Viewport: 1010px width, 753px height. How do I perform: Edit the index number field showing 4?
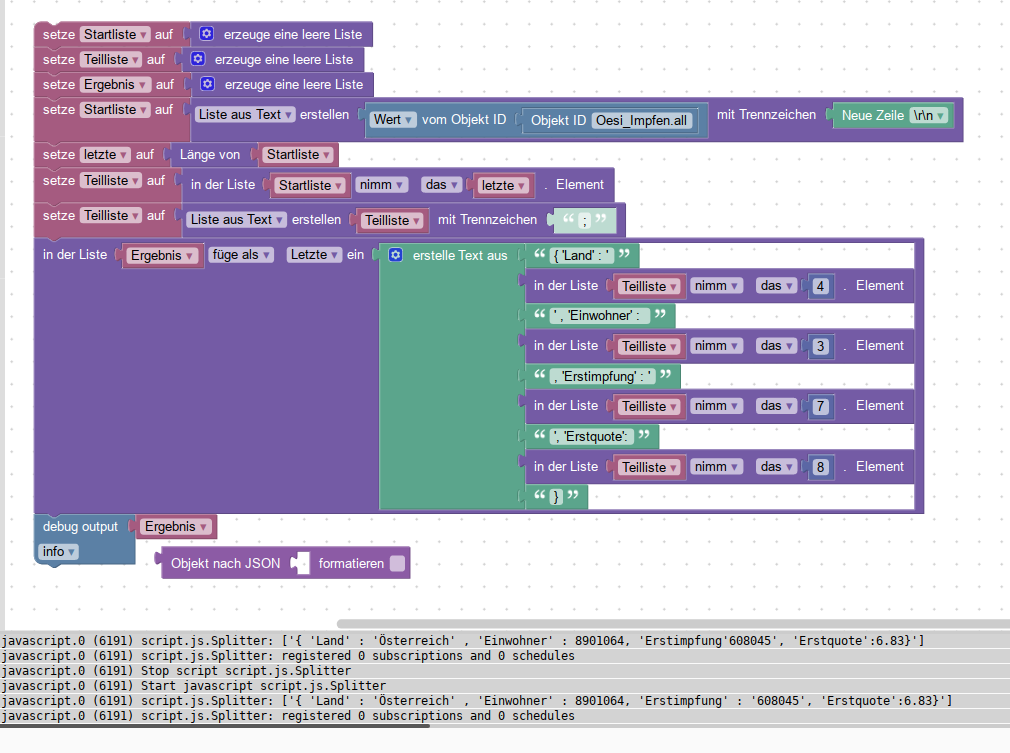pyautogui.click(x=820, y=286)
